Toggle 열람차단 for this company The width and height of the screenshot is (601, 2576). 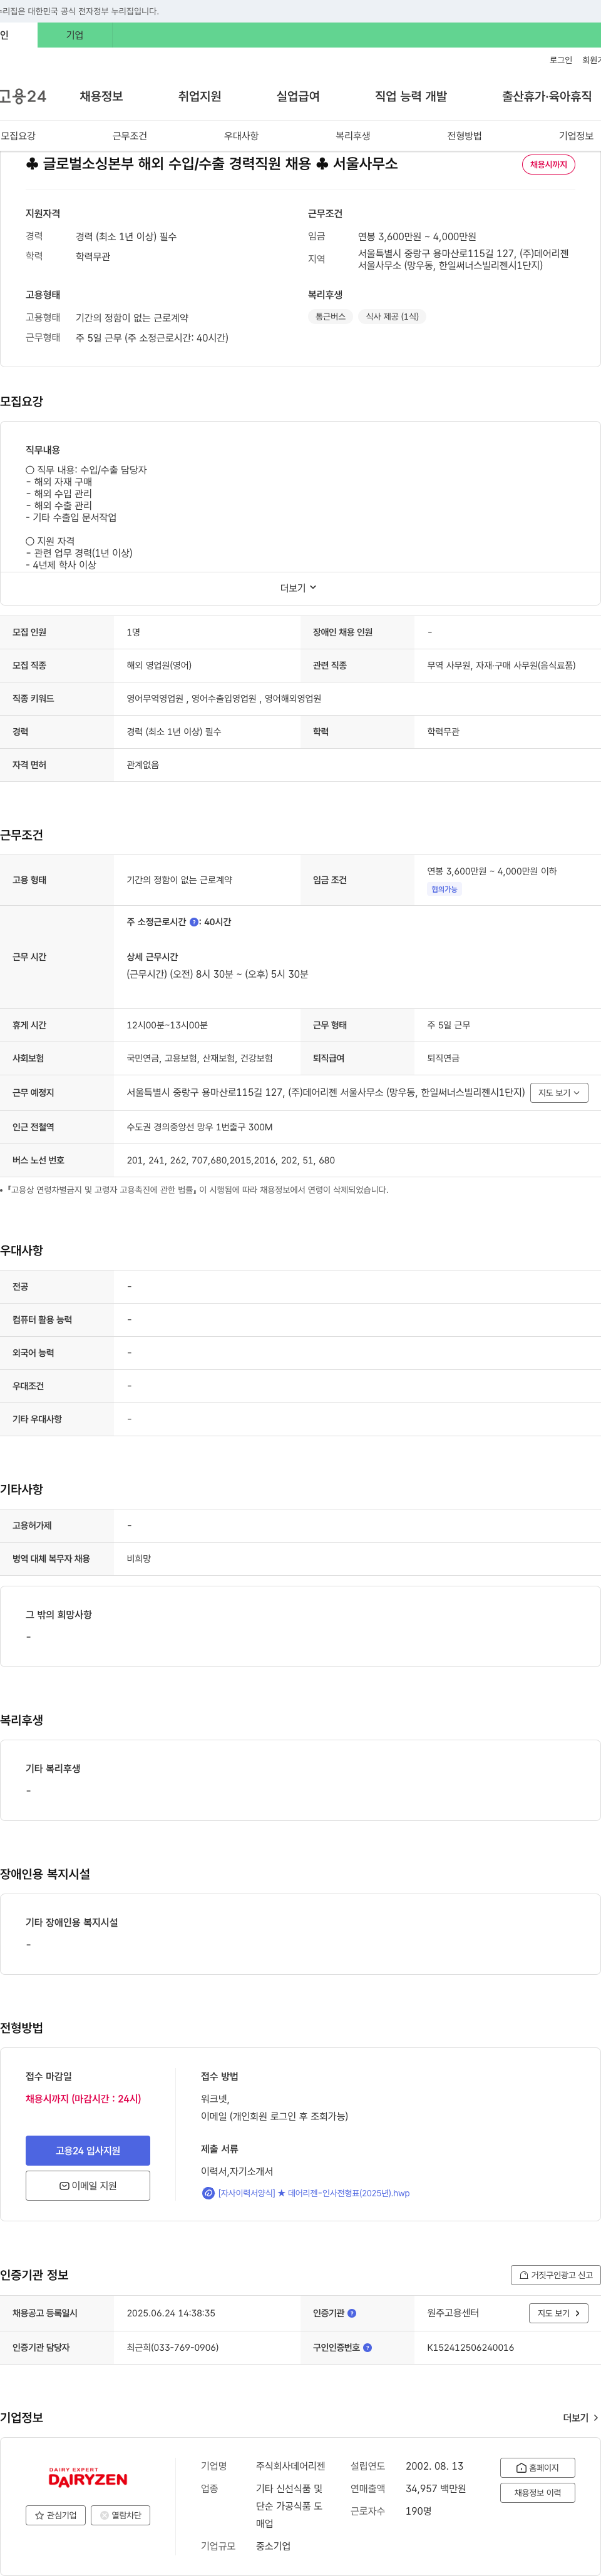coord(120,2515)
